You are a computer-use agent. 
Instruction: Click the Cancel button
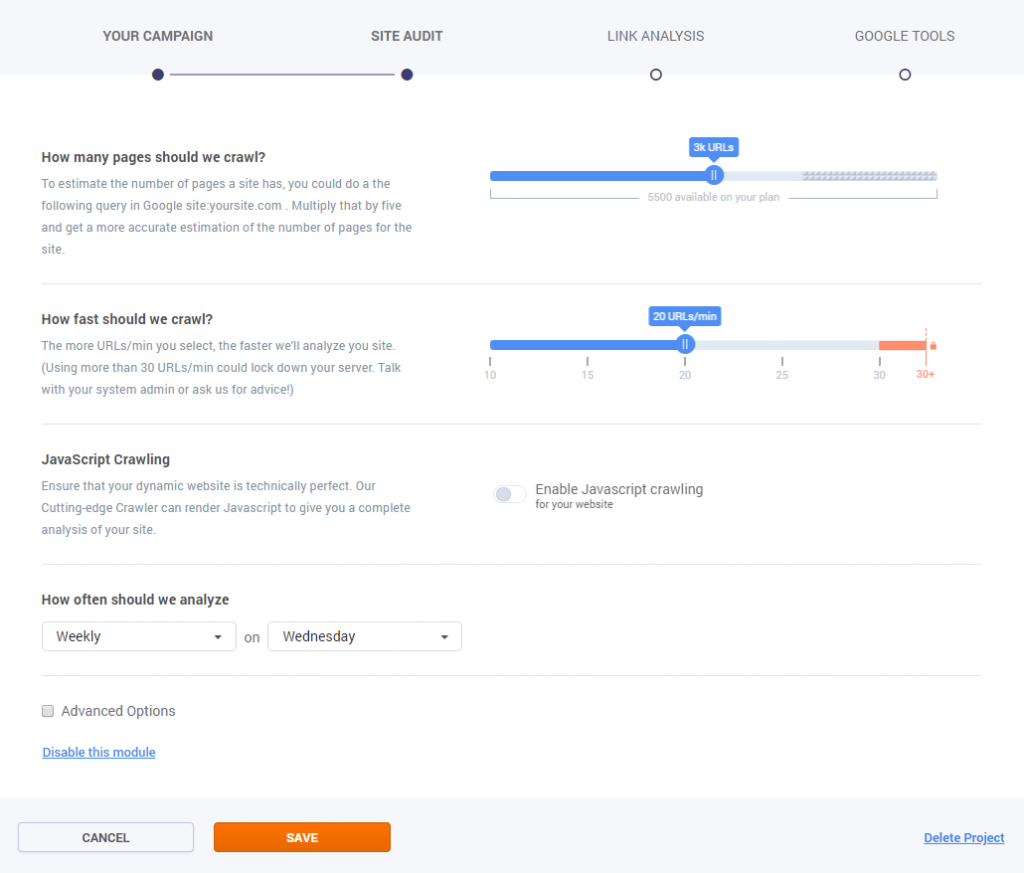(106, 837)
